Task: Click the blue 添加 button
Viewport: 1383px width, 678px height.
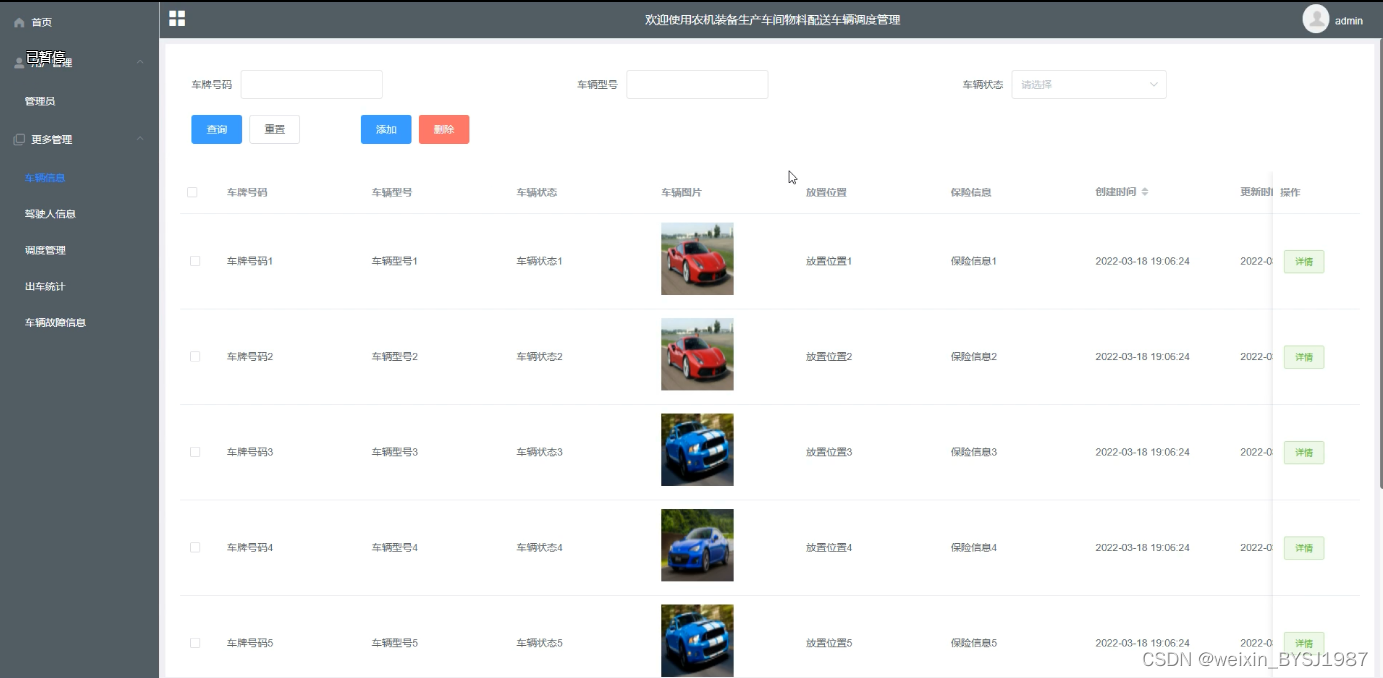Action: 386,130
